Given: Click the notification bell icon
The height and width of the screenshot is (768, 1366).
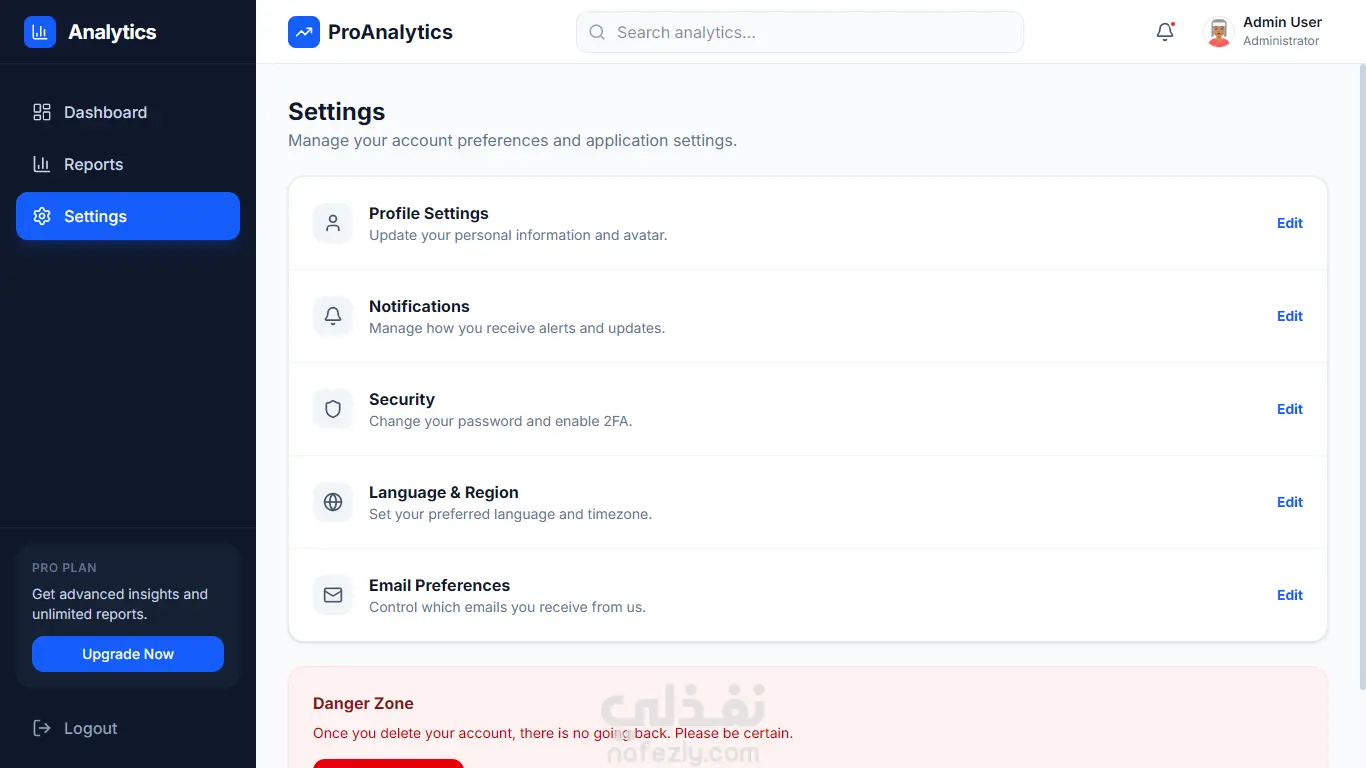Looking at the screenshot, I should tap(1165, 32).
